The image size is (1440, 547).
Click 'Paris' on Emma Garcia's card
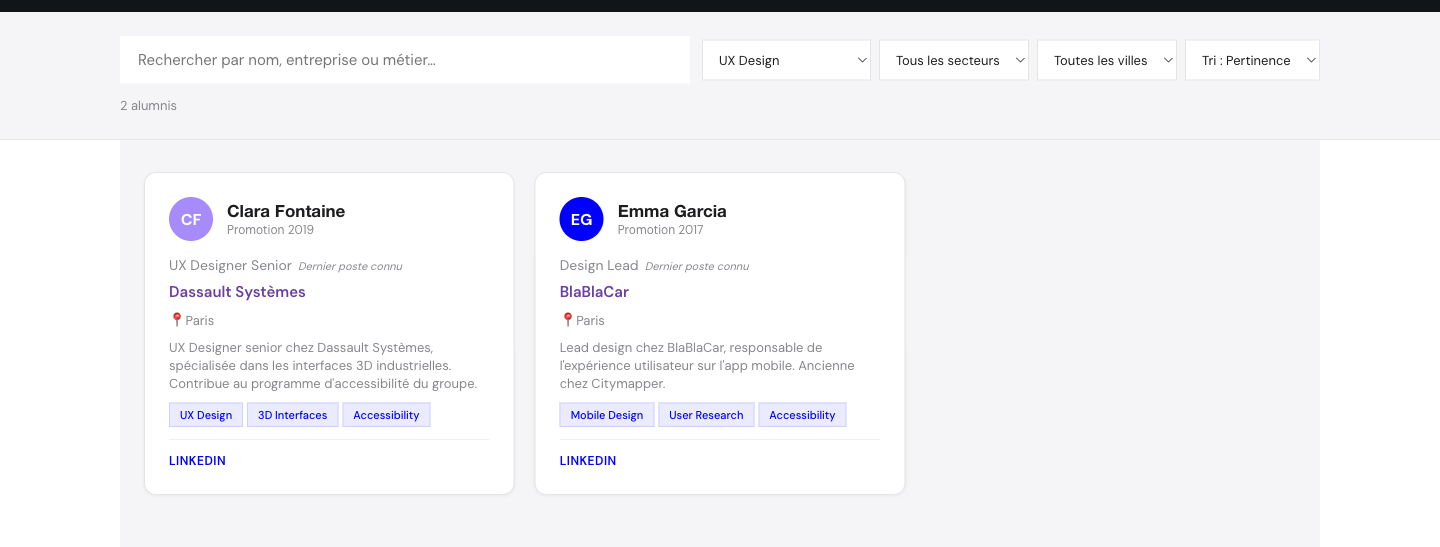[590, 321]
